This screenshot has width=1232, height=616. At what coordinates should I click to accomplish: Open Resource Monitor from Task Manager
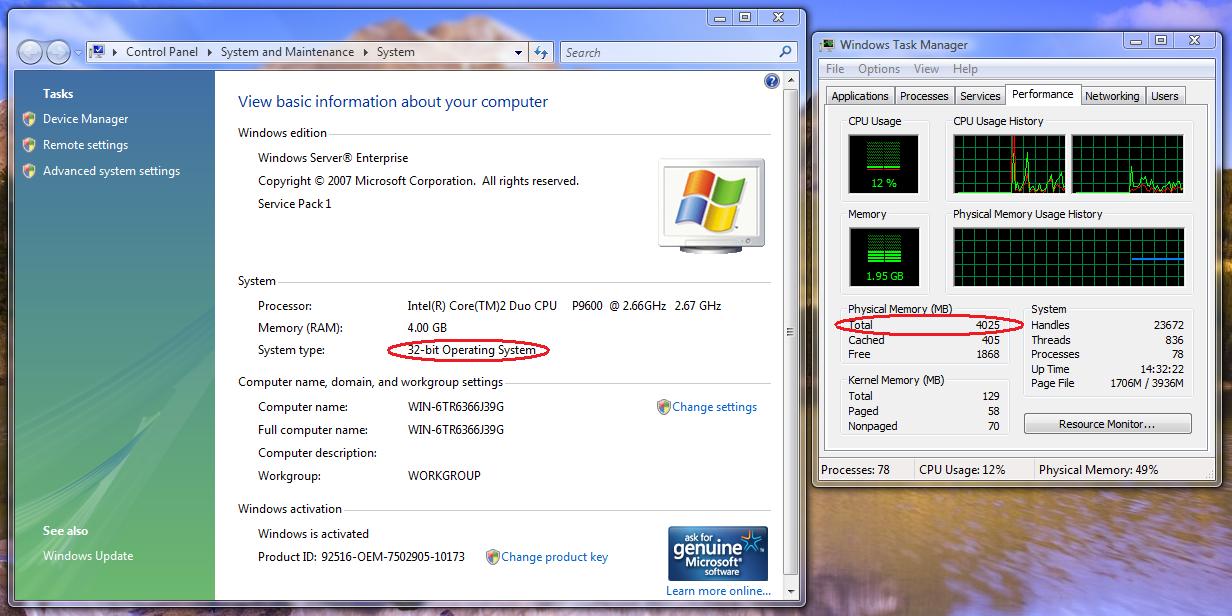tap(1107, 424)
